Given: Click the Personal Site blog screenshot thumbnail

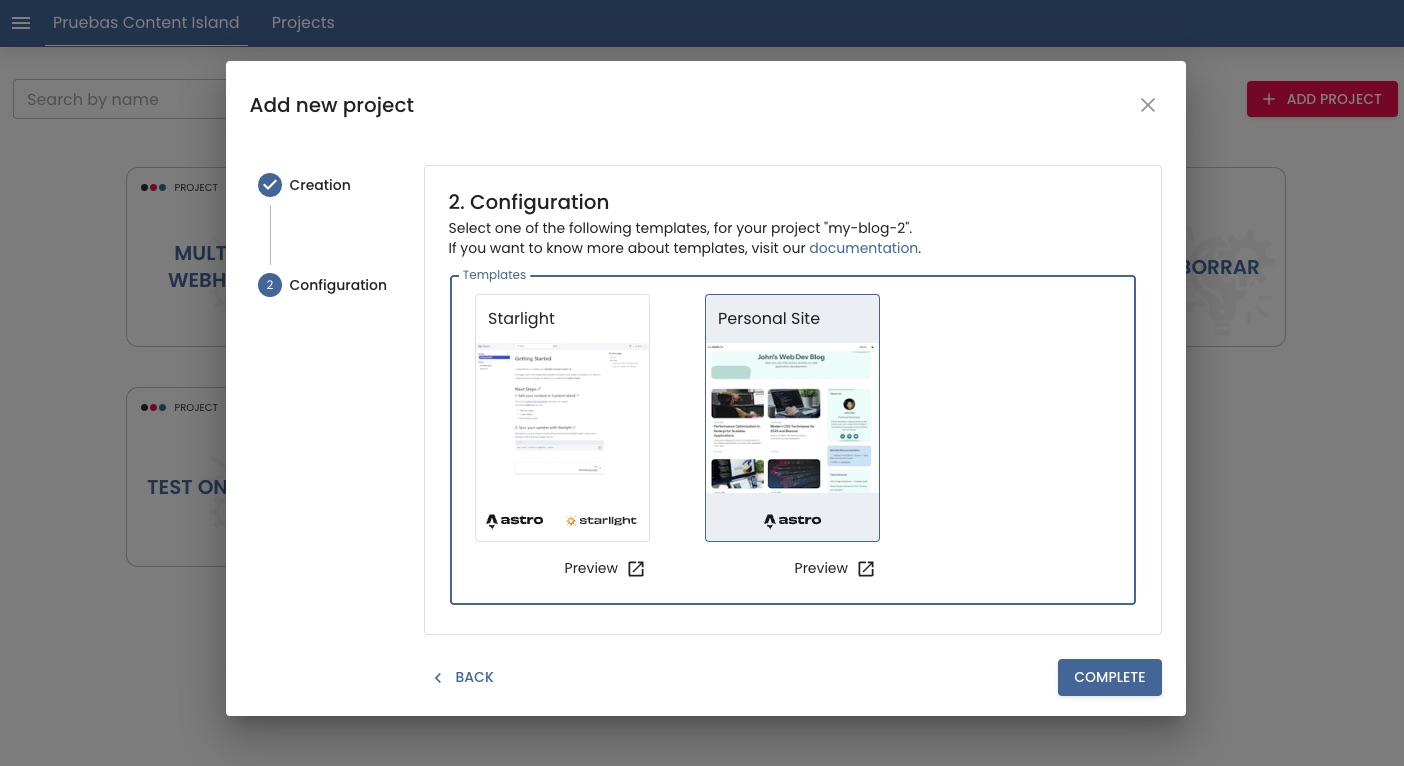Looking at the screenshot, I should tap(792, 418).
